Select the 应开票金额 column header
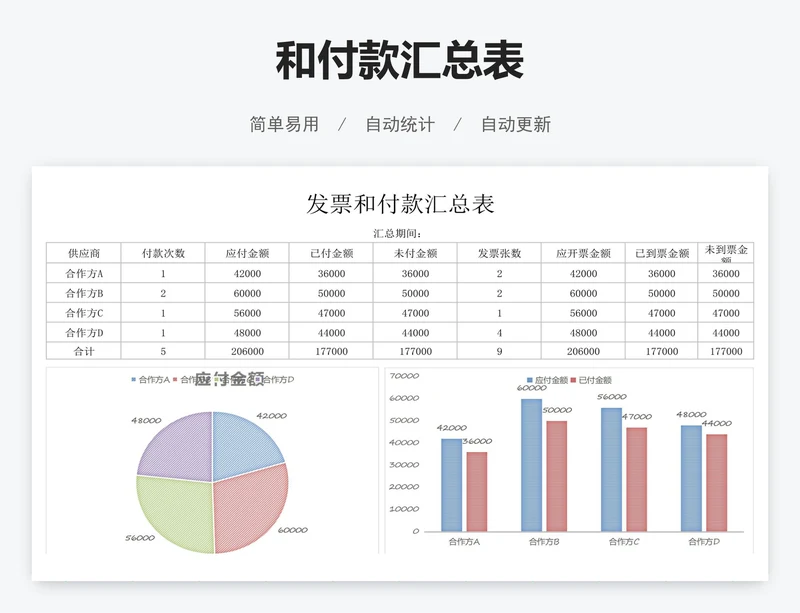This screenshot has width=800, height=613. pos(583,253)
